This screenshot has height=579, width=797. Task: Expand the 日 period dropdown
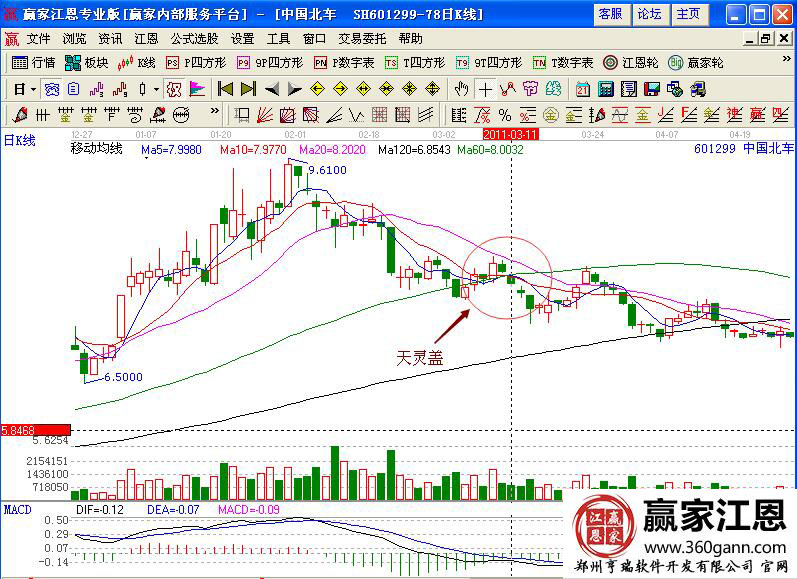pos(24,89)
